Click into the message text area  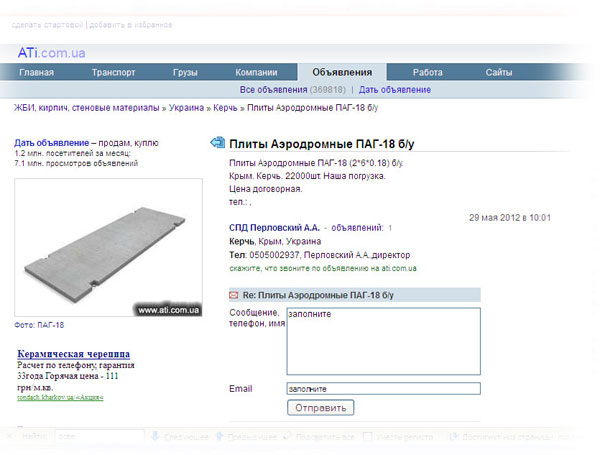[383, 340]
